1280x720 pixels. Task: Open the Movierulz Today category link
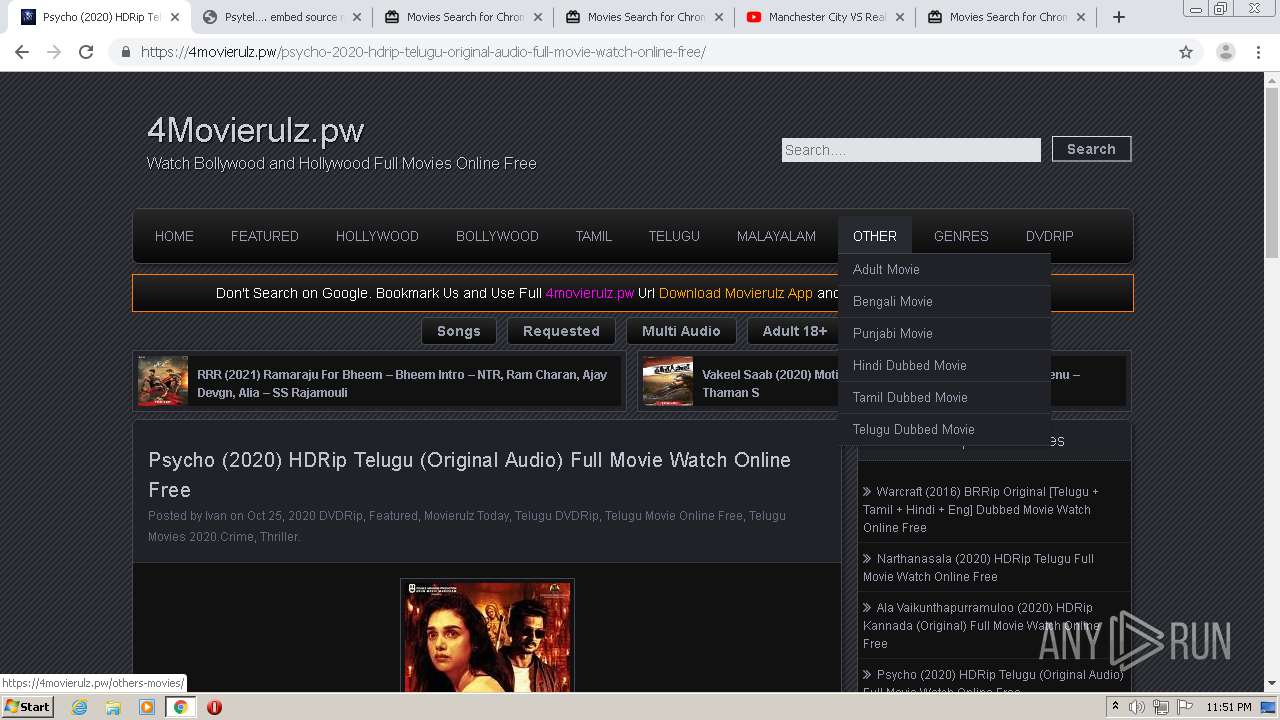click(466, 516)
